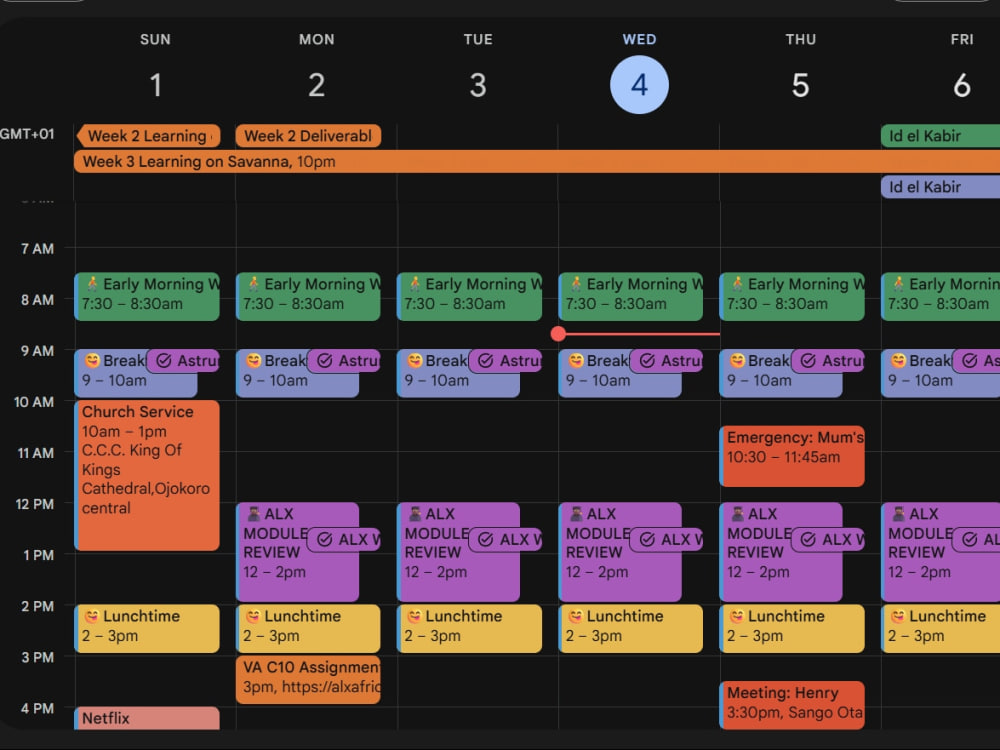
Task: Open Friday Lunchtime 2 – 3pm event
Action: click(x=940, y=628)
